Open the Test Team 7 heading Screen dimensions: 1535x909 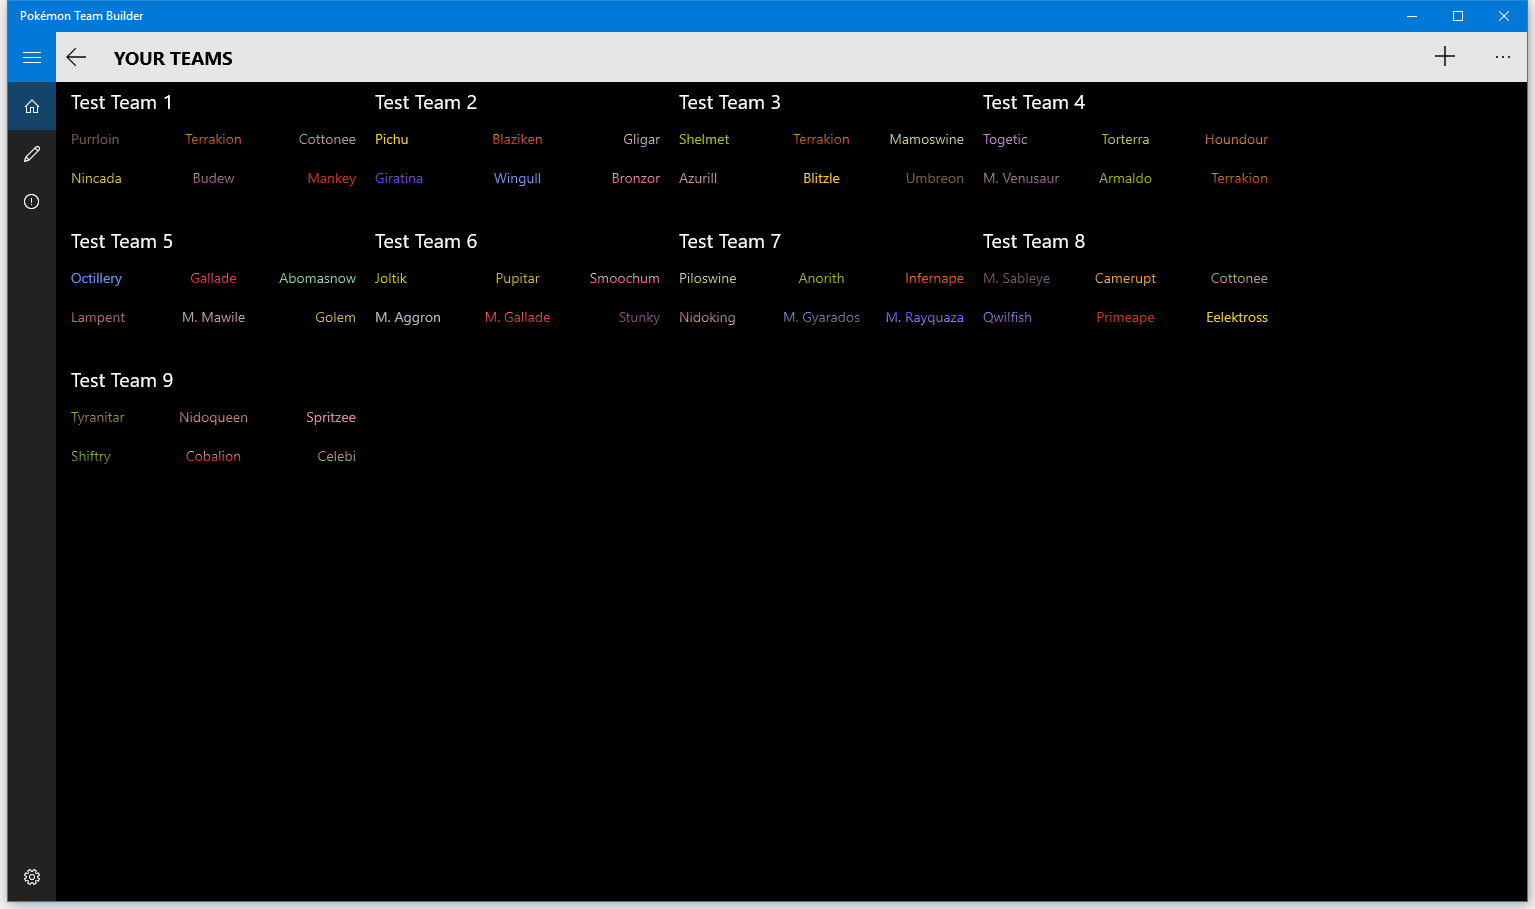pos(730,241)
